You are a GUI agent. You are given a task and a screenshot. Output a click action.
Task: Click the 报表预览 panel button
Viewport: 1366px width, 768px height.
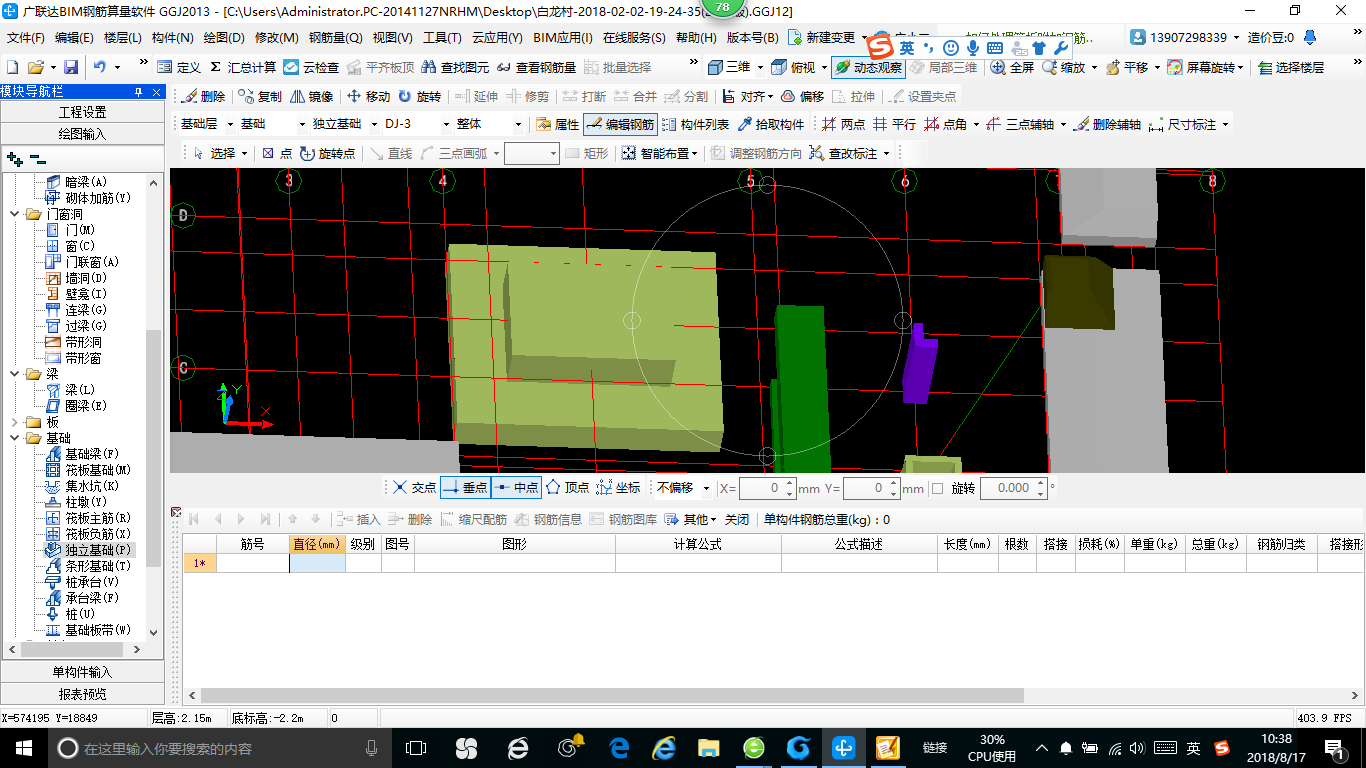pos(82,694)
